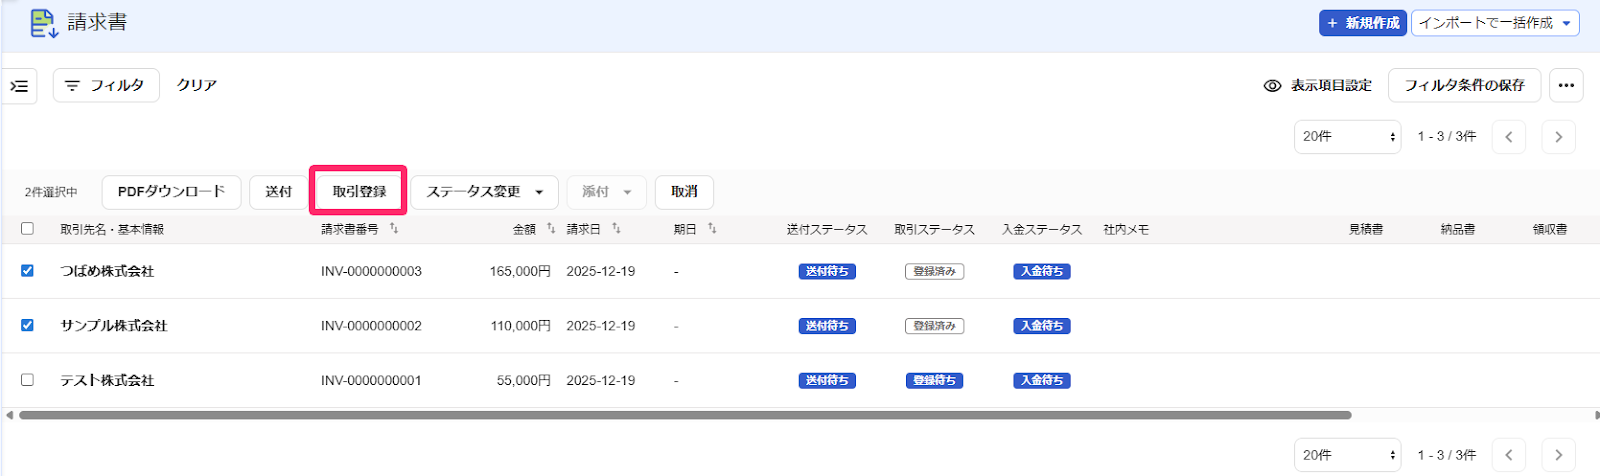Viewport: 1600px width, 476px height.
Task: Click the 取引先名・基本情報 column header
Action: [112, 229]
